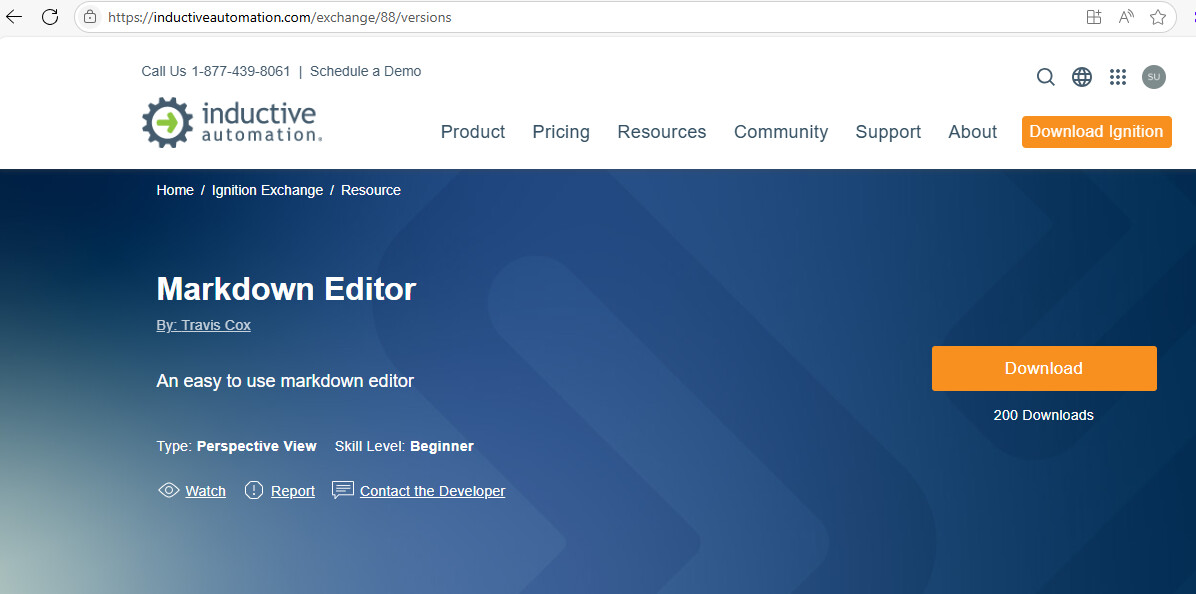Open the Resources menu

[x=662, y=132]
